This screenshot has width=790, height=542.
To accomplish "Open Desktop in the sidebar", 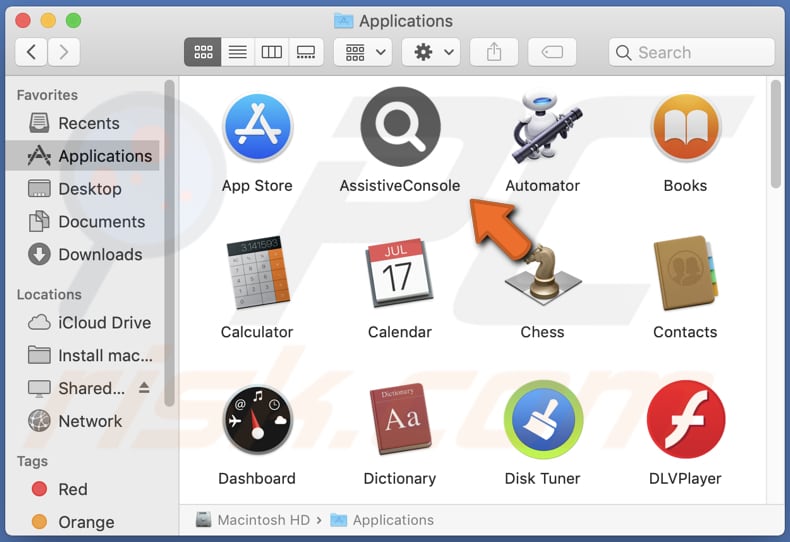I will point(84,188).
